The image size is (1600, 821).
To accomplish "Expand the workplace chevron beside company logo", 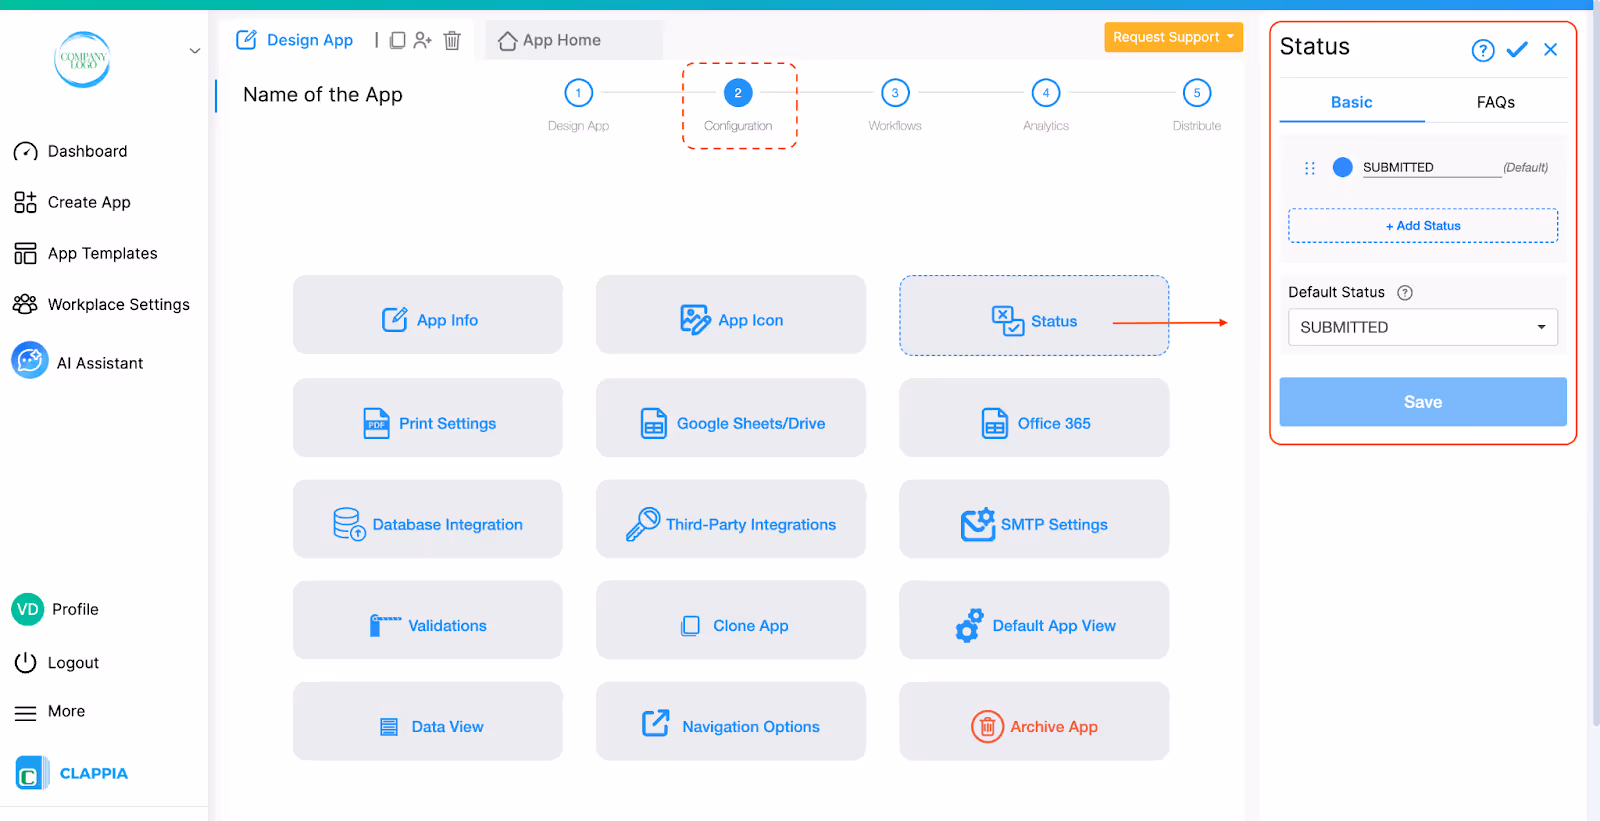I will click(195, 51).
